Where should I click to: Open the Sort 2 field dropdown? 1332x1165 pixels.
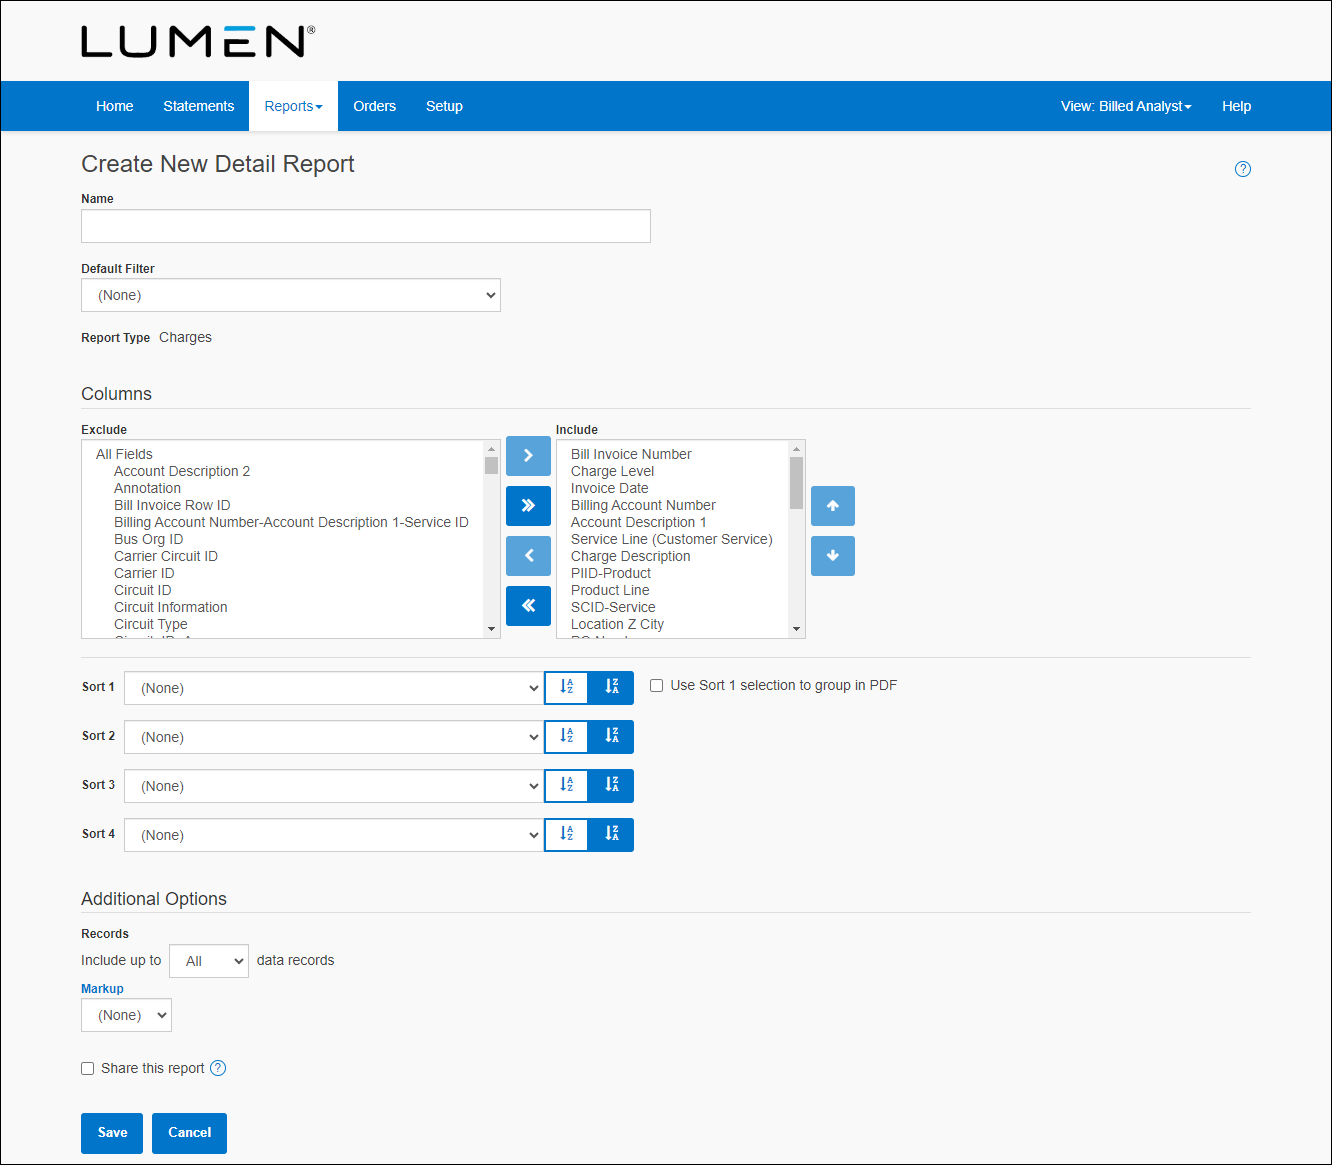click(334, 737)
